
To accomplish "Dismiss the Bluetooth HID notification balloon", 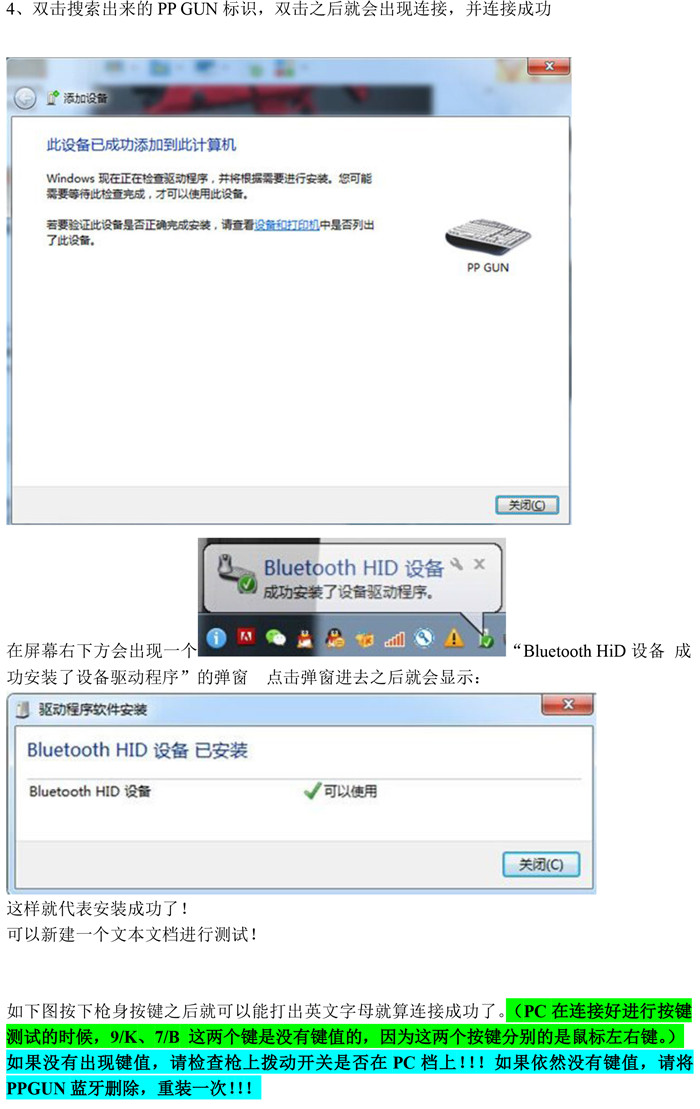I will click(x=479, y=564).
